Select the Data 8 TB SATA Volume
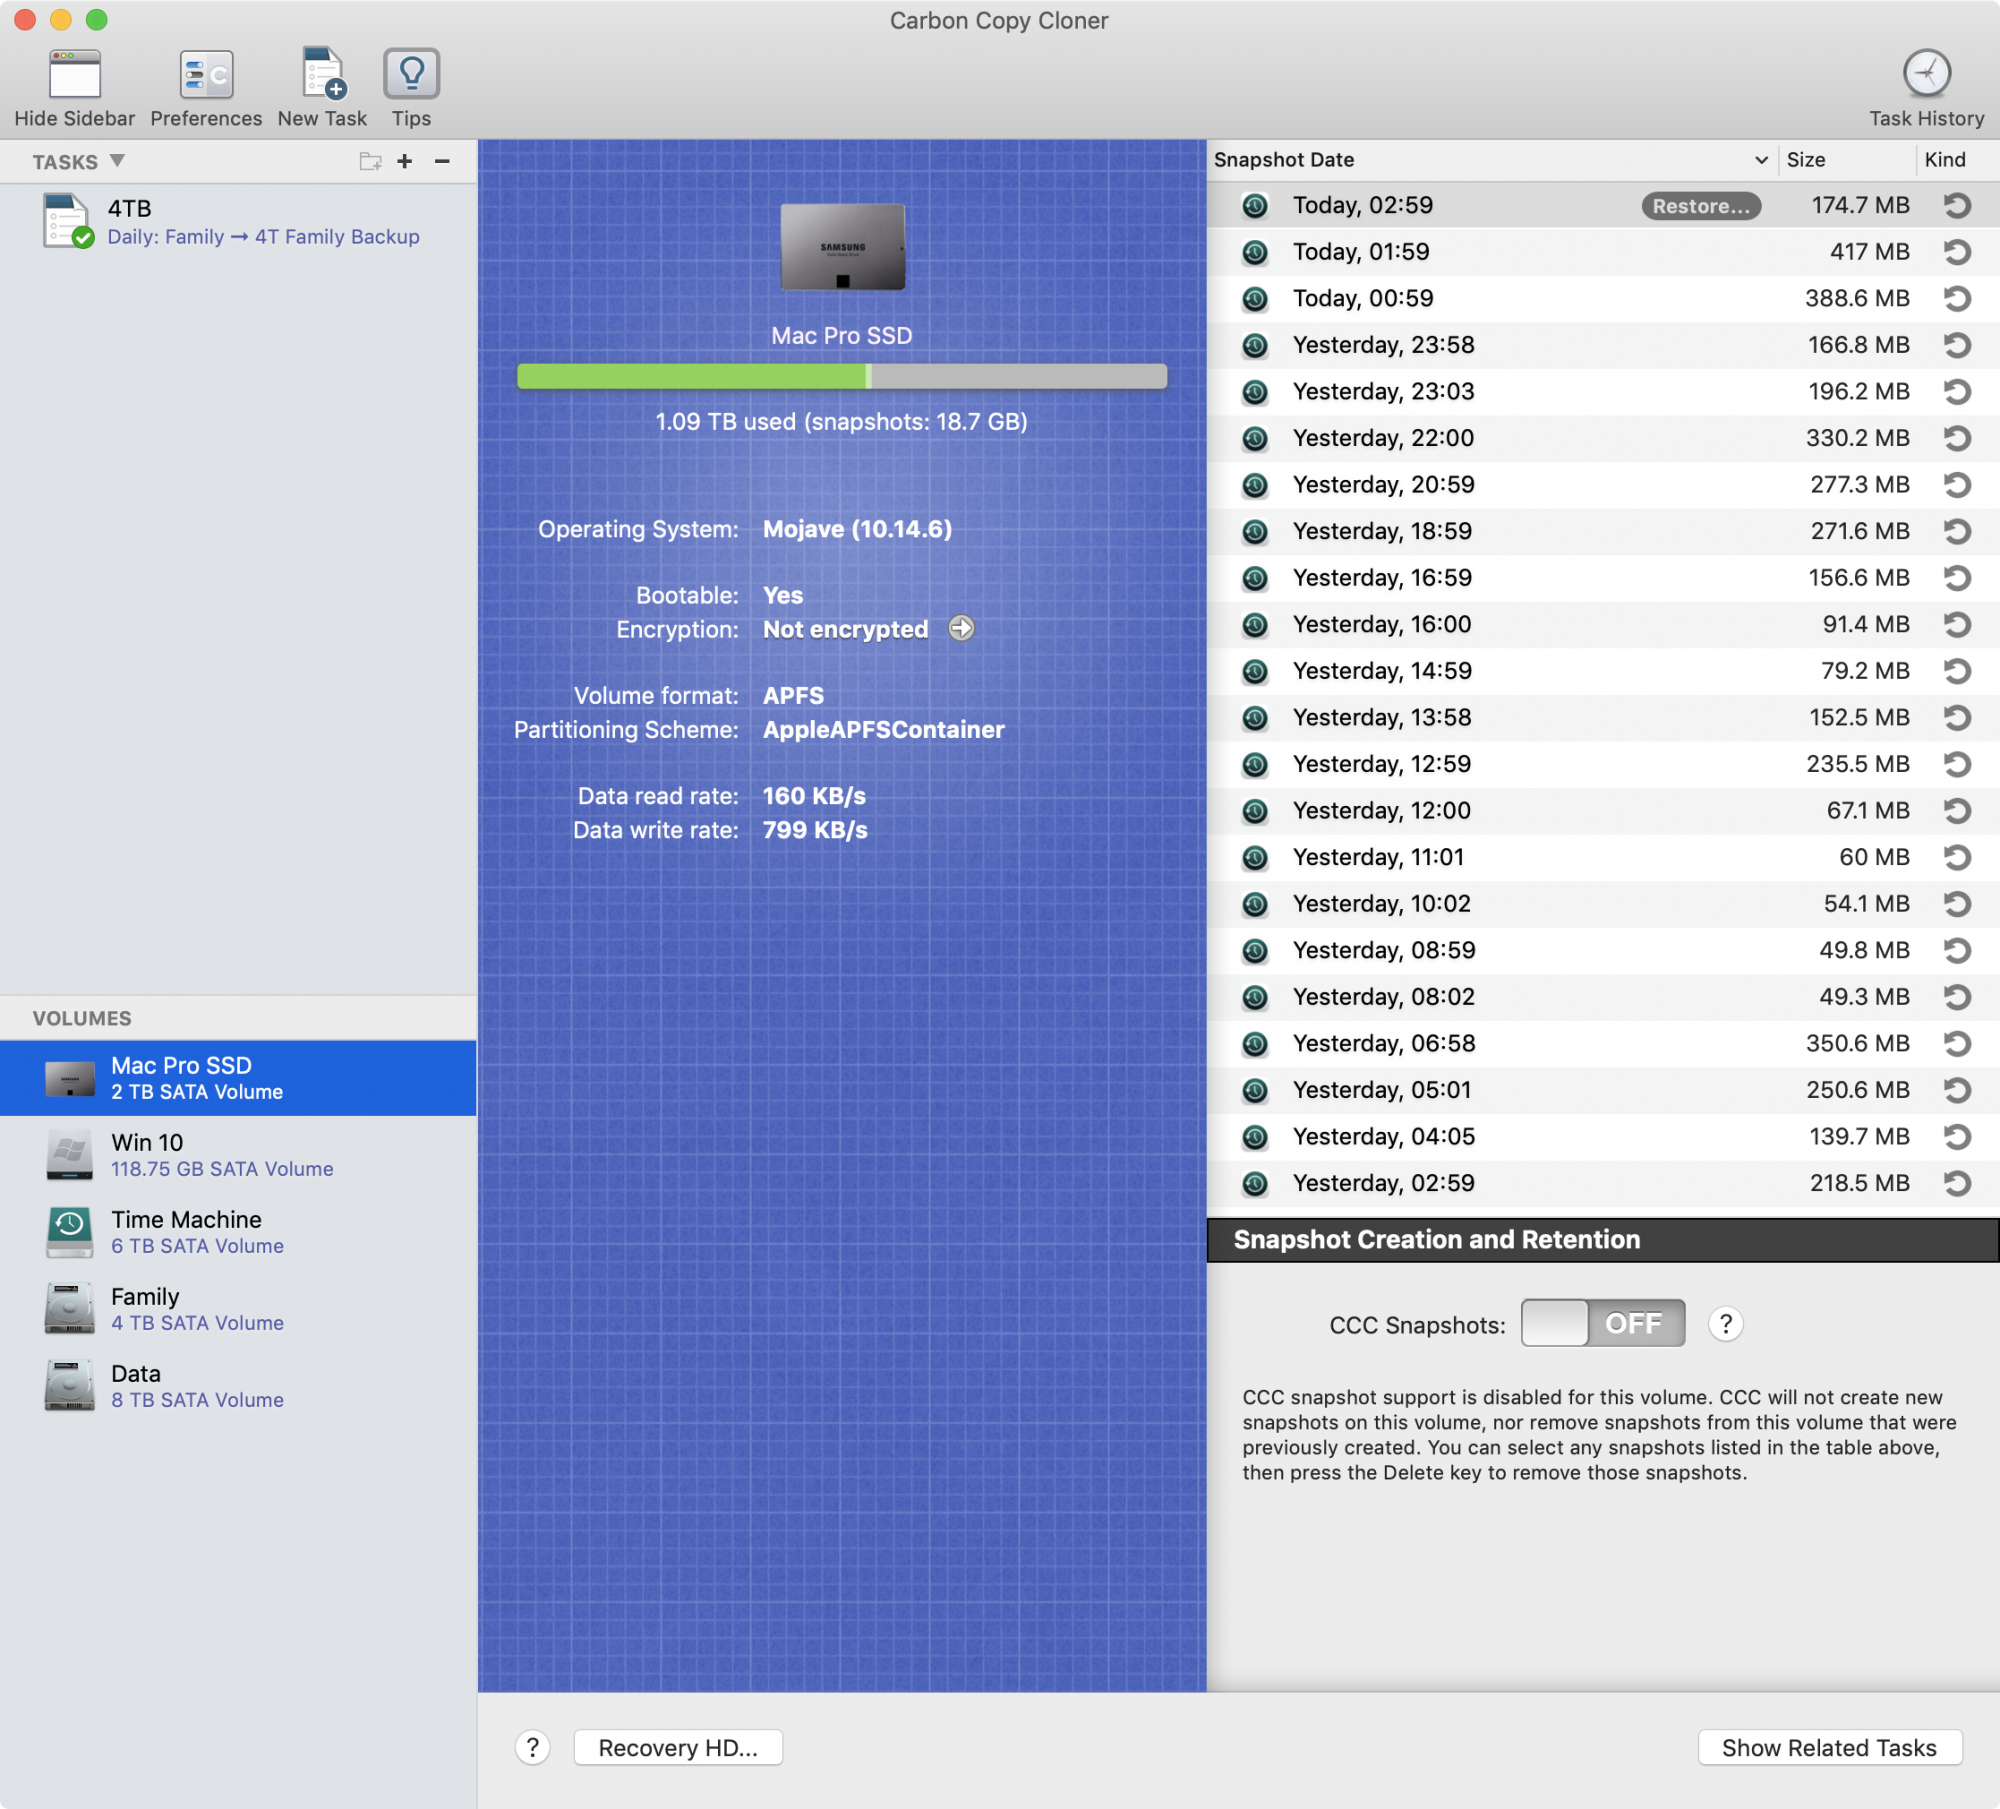Viewport: 2000px width, 1809px height. tap(238, 1386)
